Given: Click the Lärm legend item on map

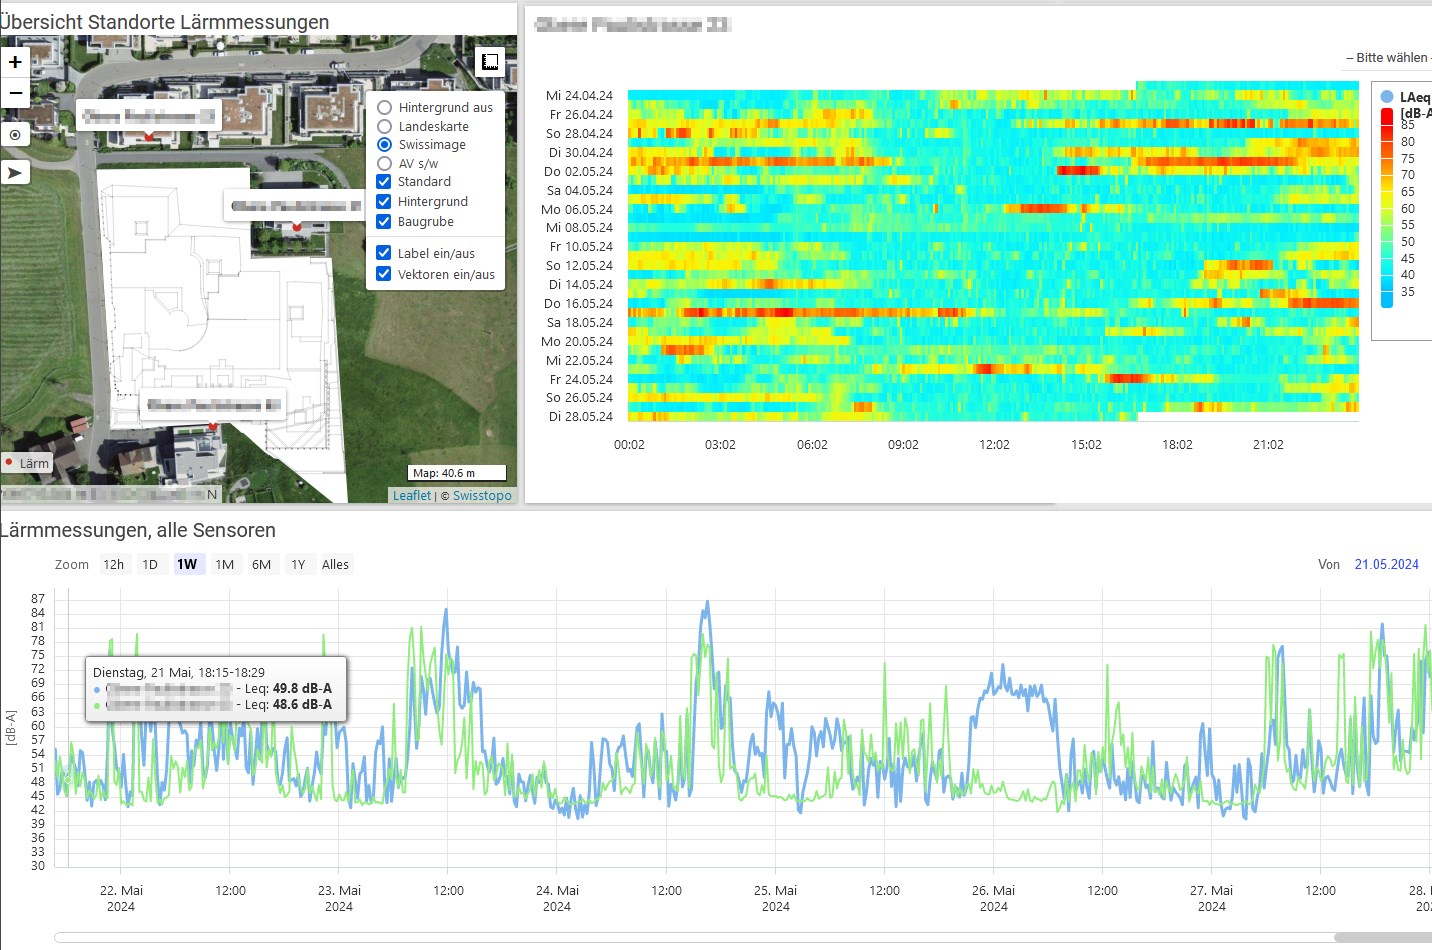Looking at the screenshot, I should (x=26, y=463).
